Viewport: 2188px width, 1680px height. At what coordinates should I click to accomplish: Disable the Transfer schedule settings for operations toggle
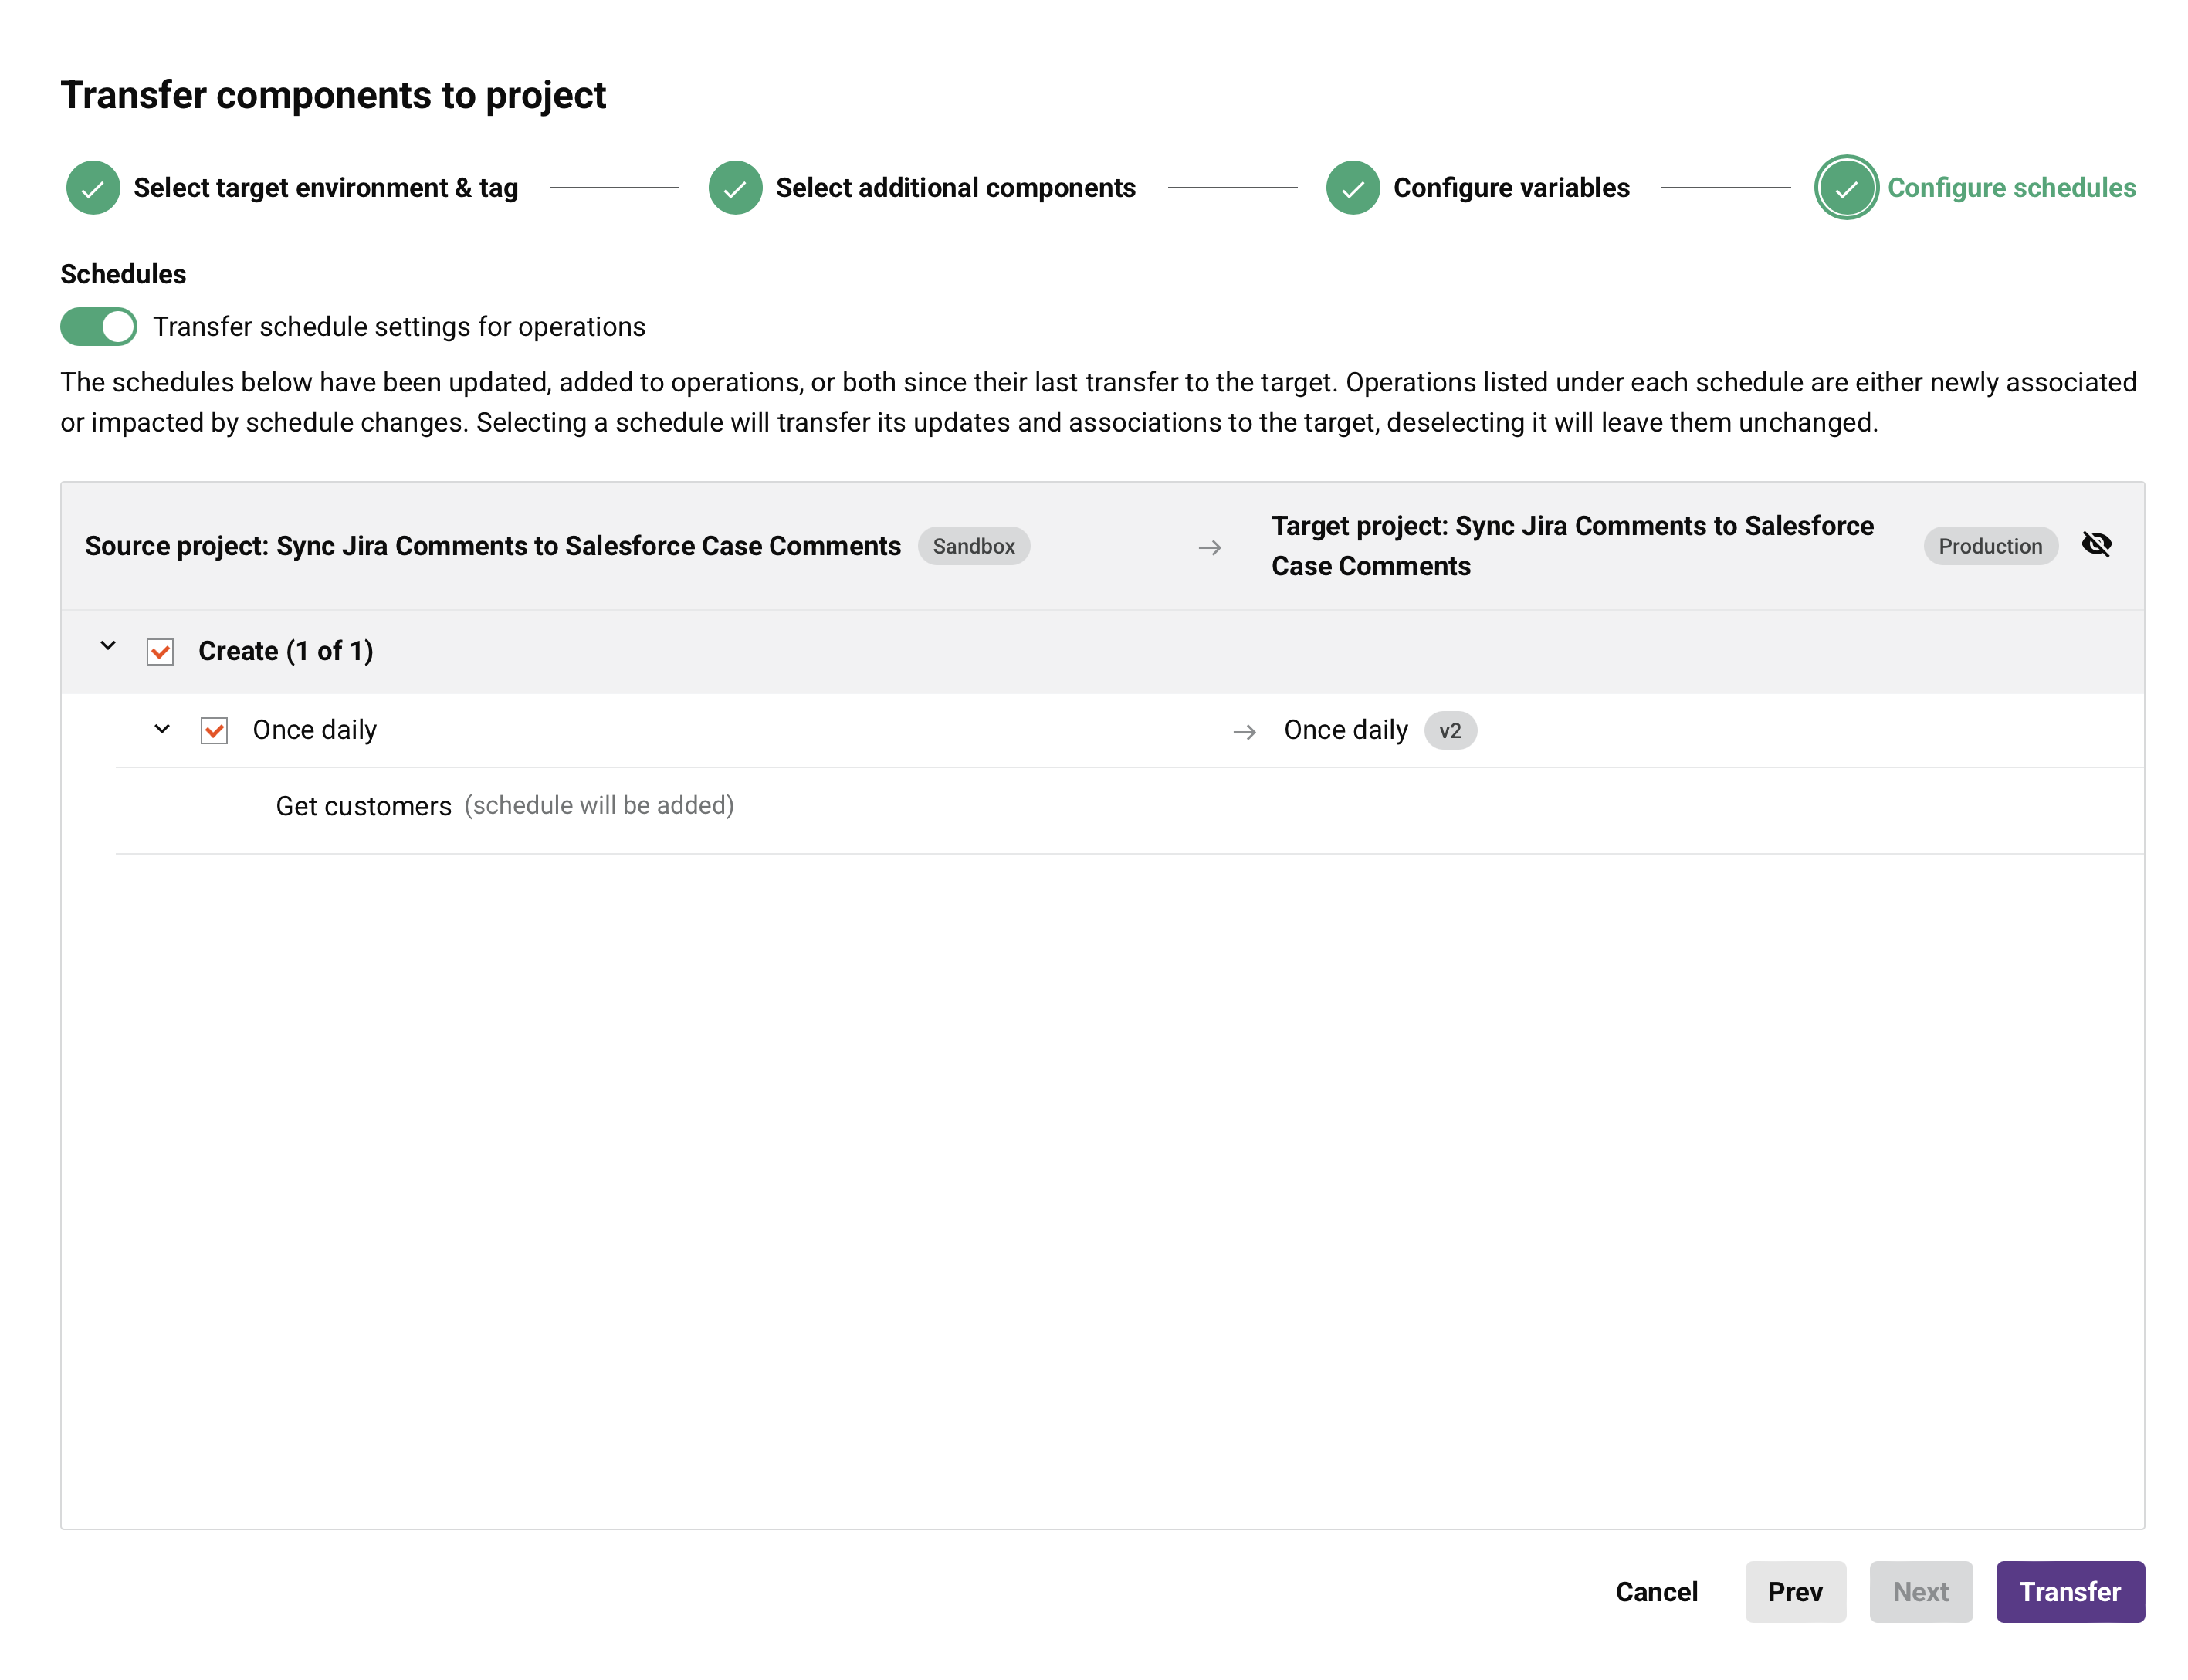tap(98, 326)
